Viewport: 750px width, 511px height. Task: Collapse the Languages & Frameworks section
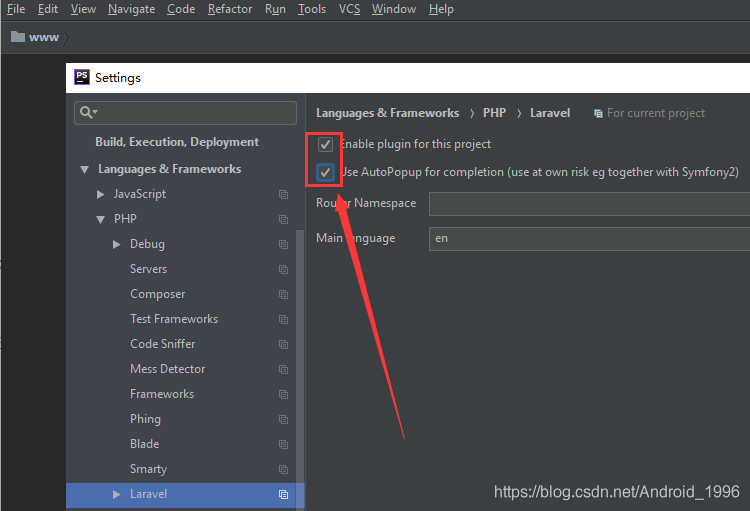click(85, 169)
